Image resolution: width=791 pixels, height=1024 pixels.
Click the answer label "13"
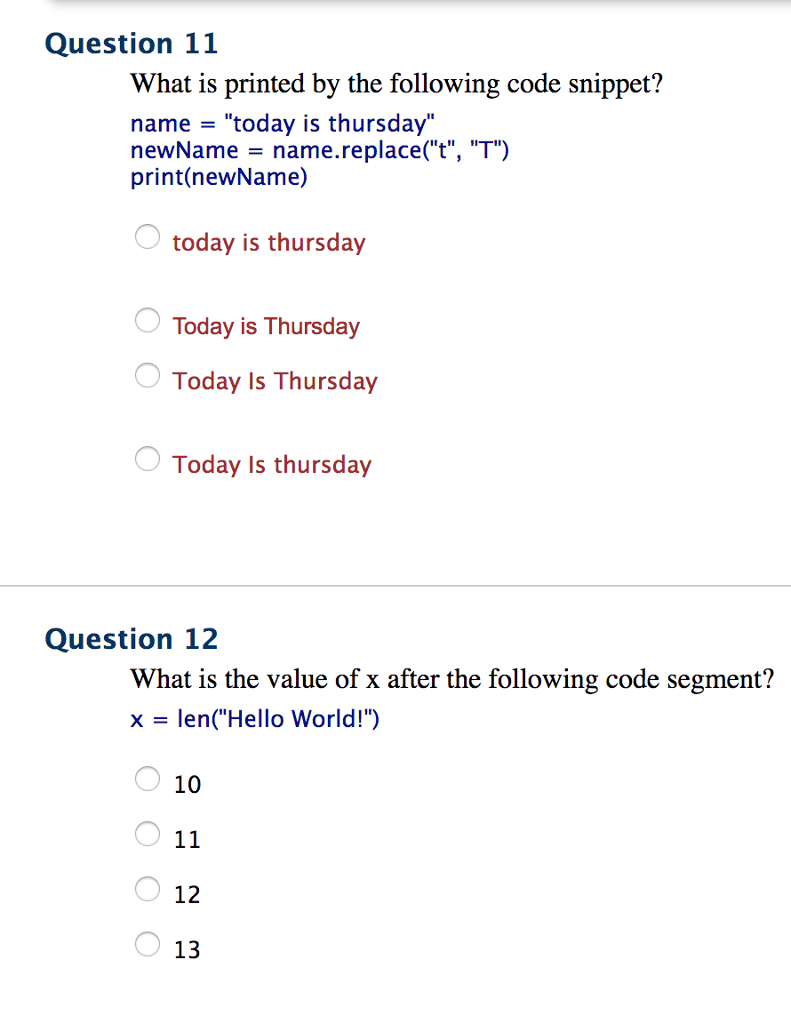[188, 949]
